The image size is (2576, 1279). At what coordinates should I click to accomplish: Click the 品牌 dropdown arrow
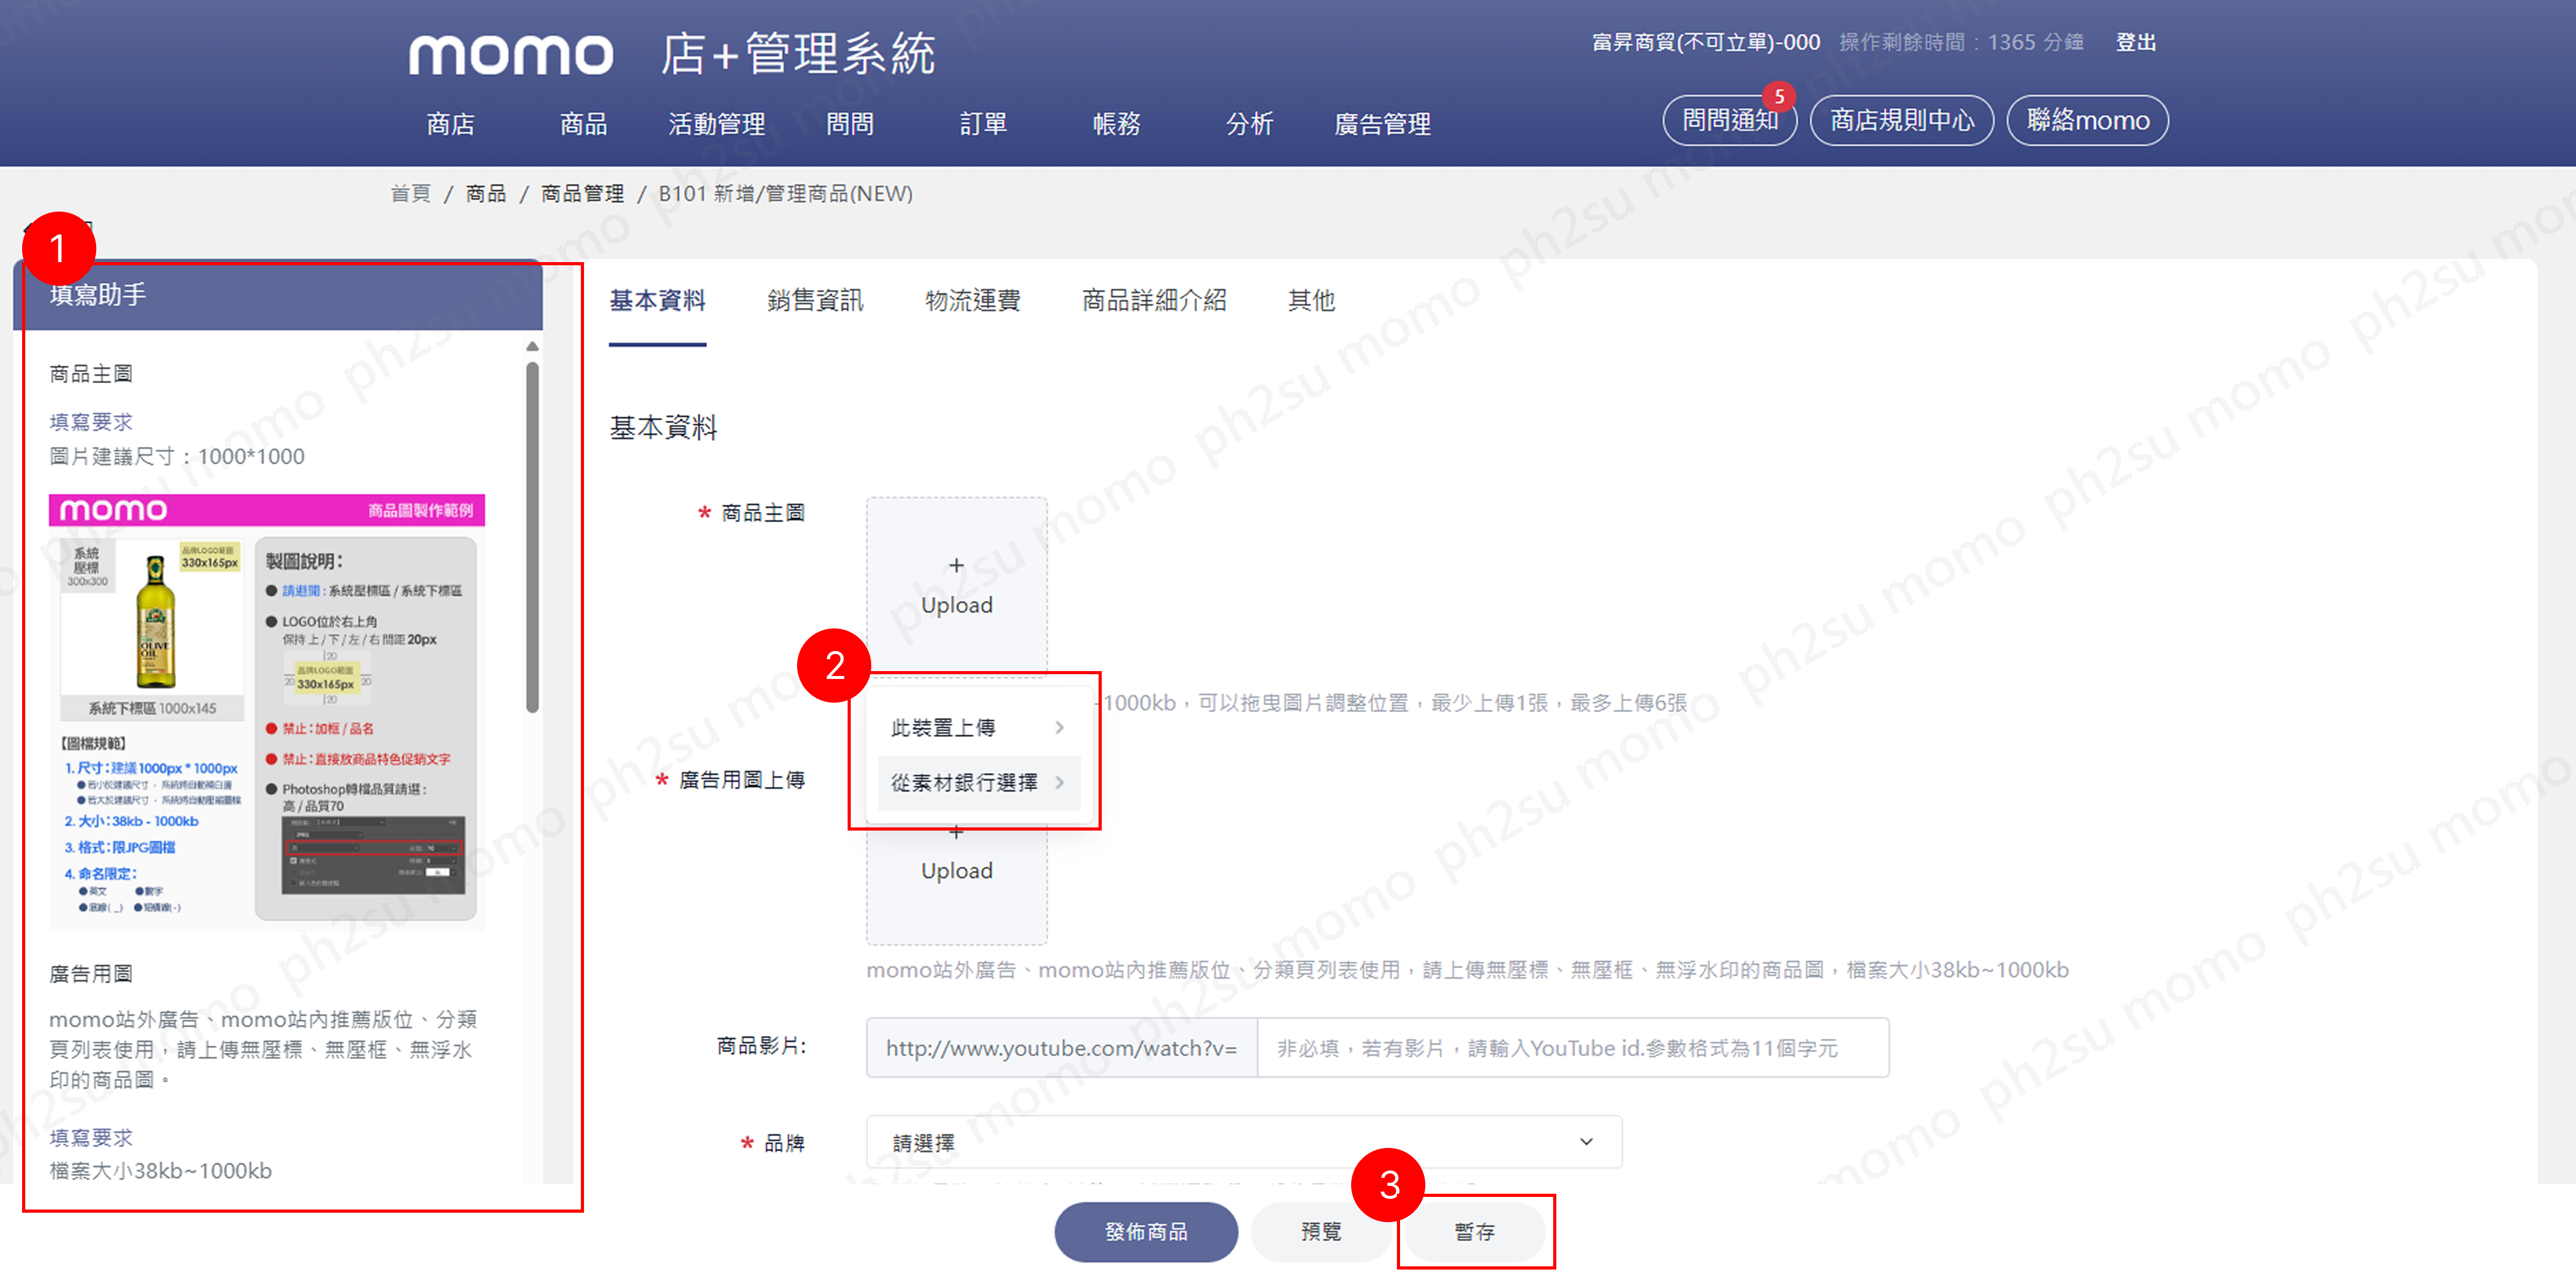[x=1586, y=1142]
